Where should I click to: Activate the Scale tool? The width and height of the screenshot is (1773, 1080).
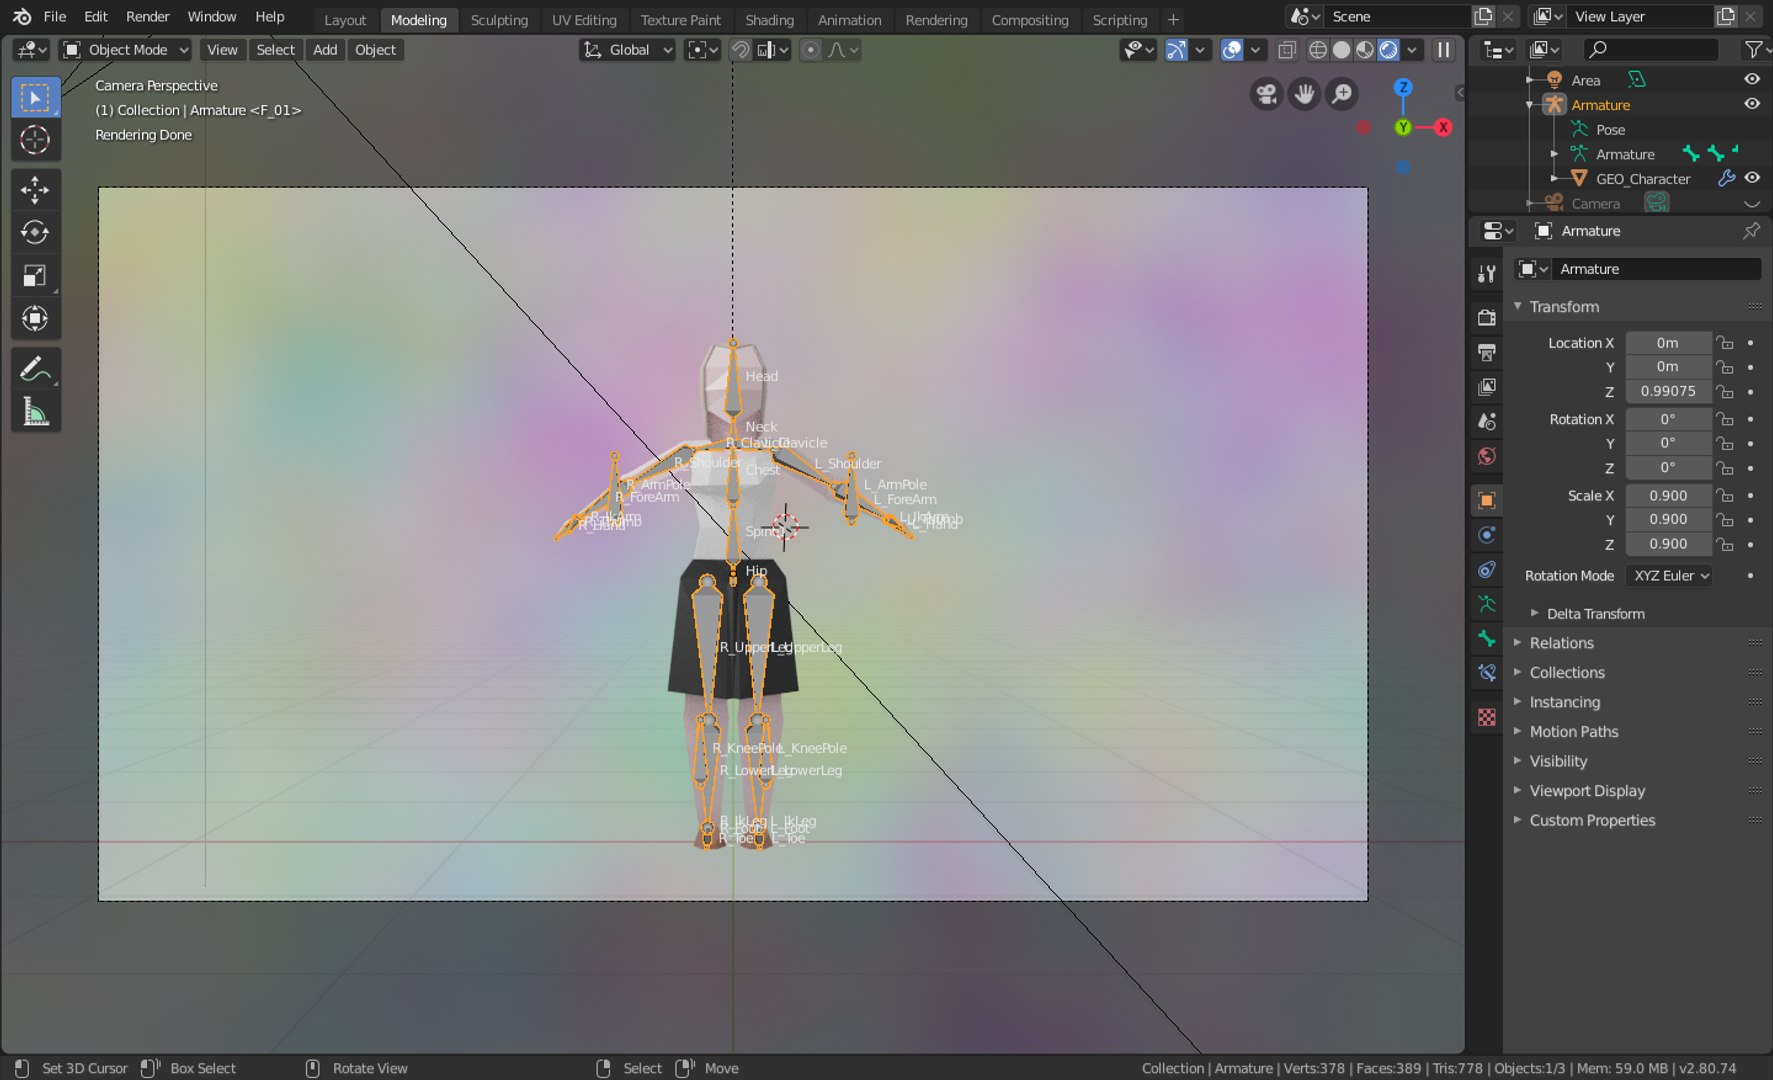pyautogui.click(x=35, y=275)
